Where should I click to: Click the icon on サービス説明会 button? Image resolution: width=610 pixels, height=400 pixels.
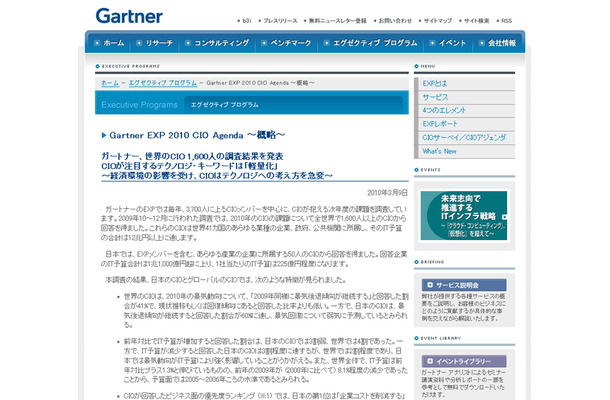coord(430,285)
